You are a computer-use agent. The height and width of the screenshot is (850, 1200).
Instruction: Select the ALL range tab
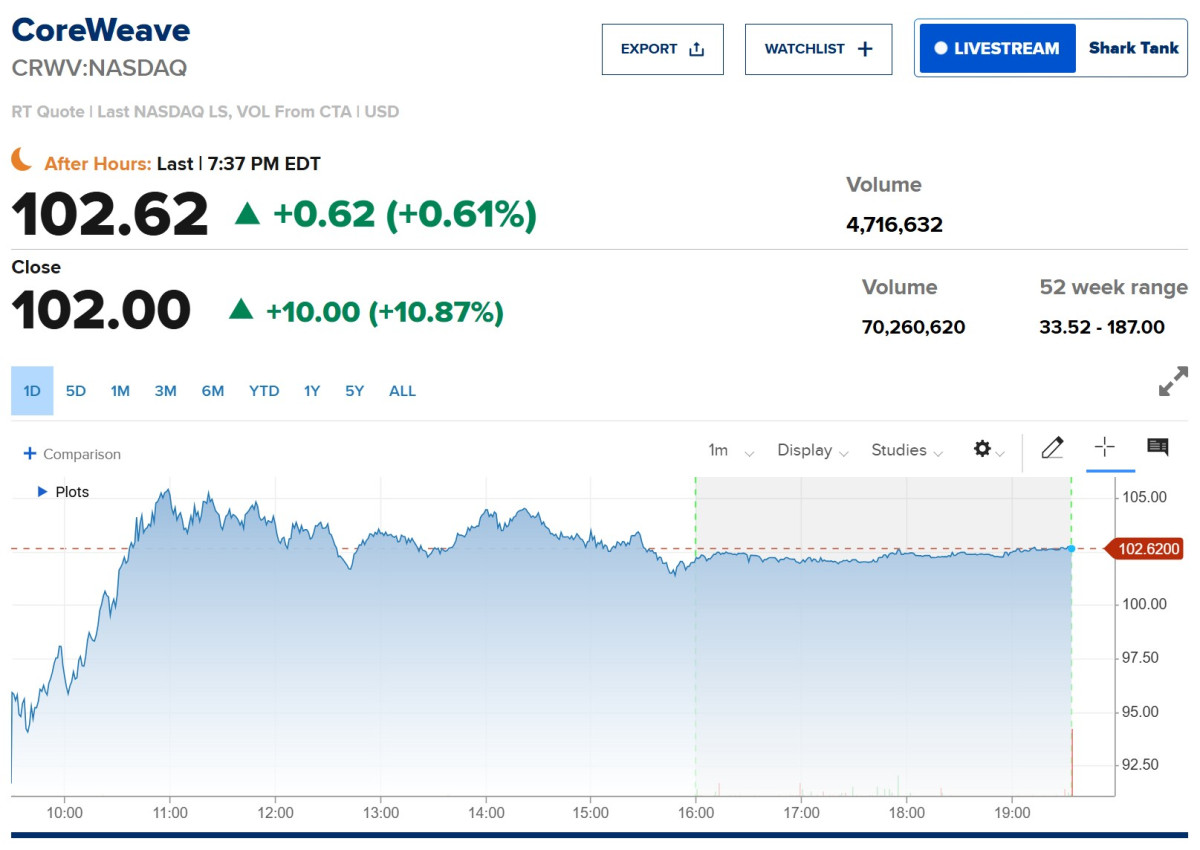coord(402,391)
